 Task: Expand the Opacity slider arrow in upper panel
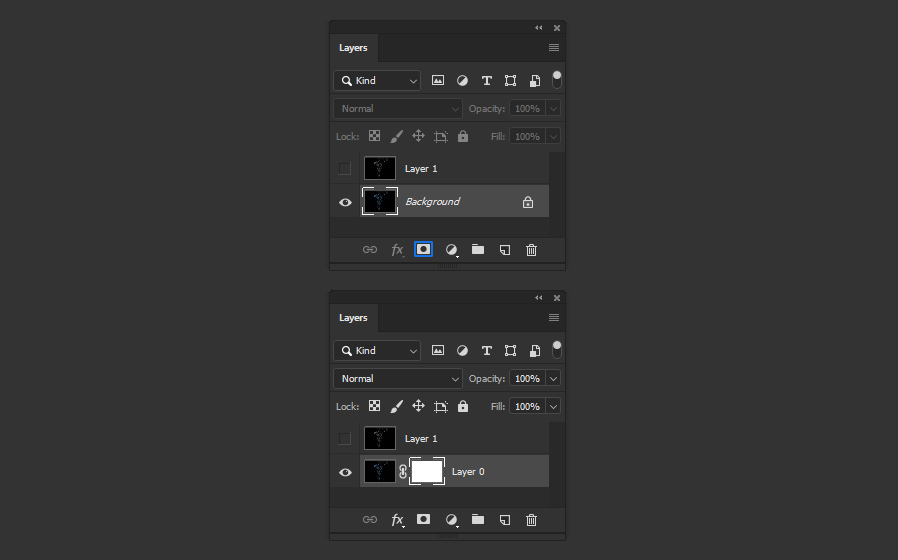point(553,108)
